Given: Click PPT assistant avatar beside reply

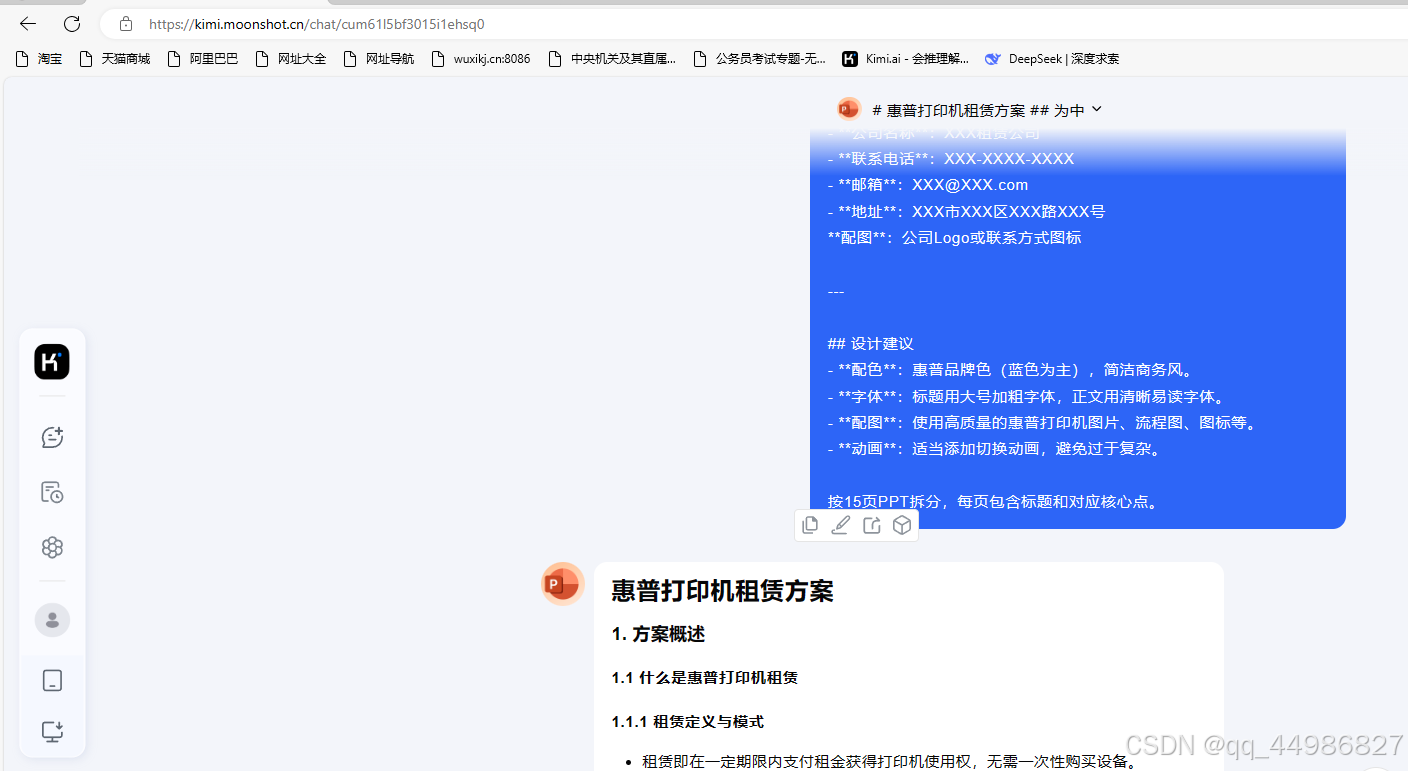Looking at the screenshot, I should coord(563,584).
